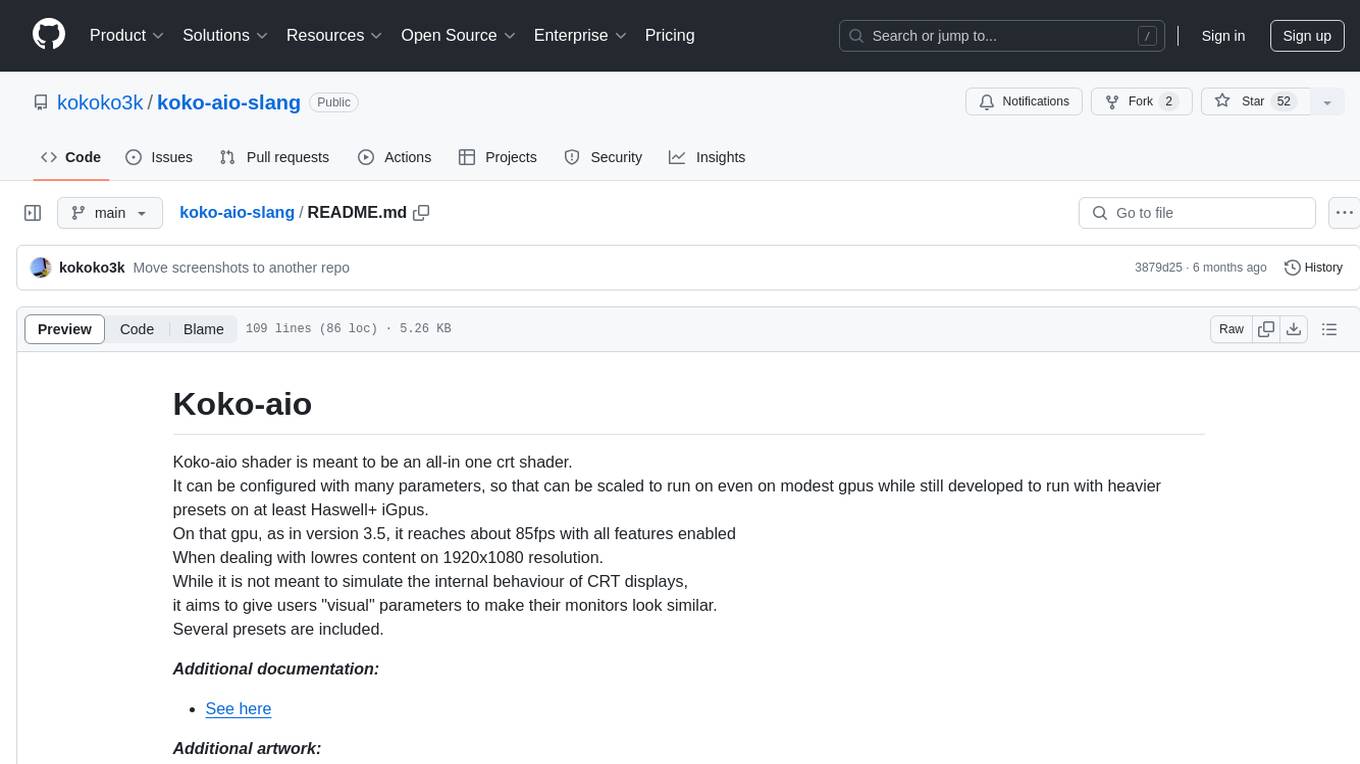Open the document outline icon
The image size is (1360, 764).
click(x=1329, y=329)
